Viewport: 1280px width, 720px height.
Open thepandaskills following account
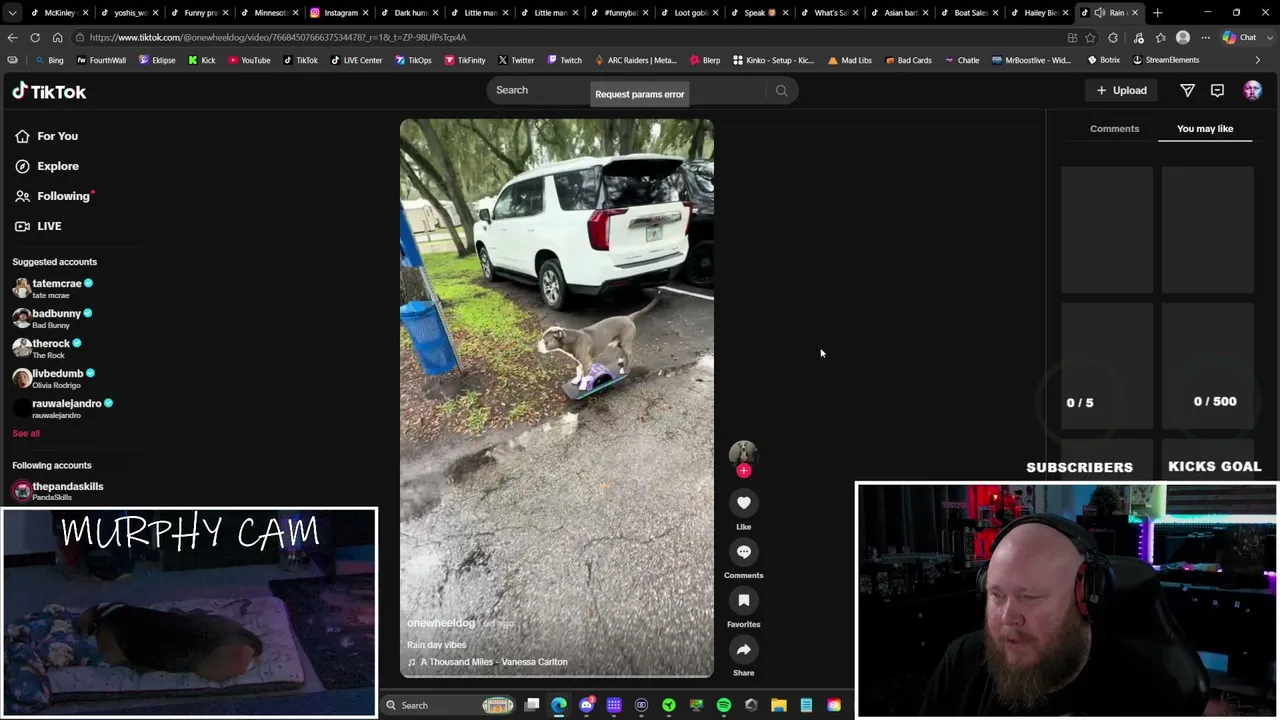(x=58, y=491)
